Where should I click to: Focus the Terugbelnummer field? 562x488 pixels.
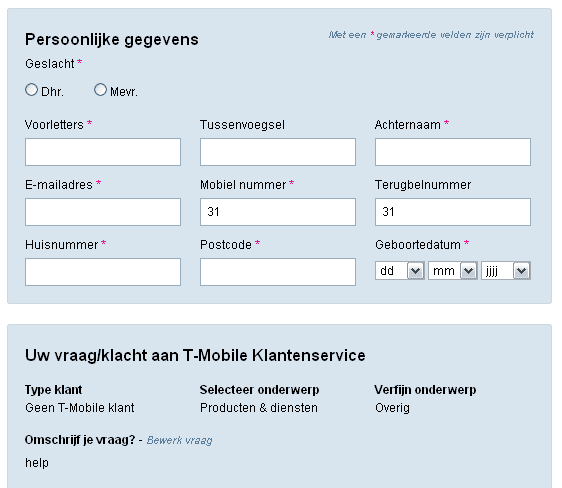(x=453, y=212)
